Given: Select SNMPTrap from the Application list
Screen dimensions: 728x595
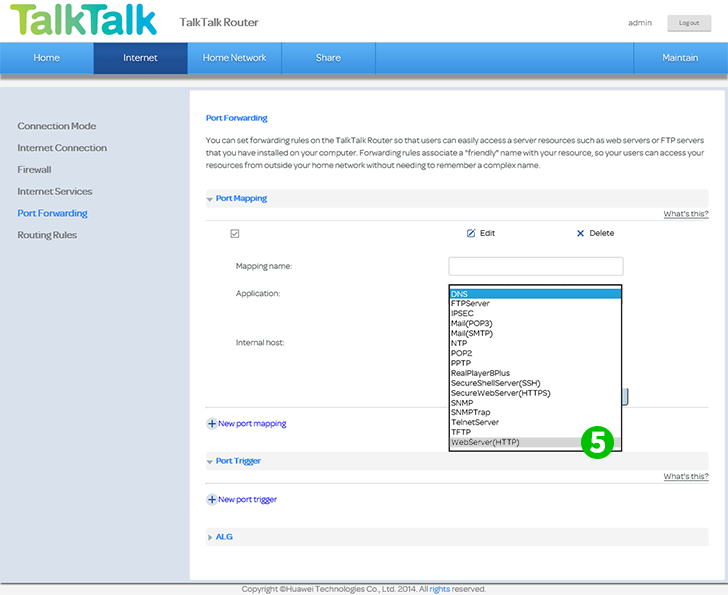Looking at the screenshot, I should point(535,412).
